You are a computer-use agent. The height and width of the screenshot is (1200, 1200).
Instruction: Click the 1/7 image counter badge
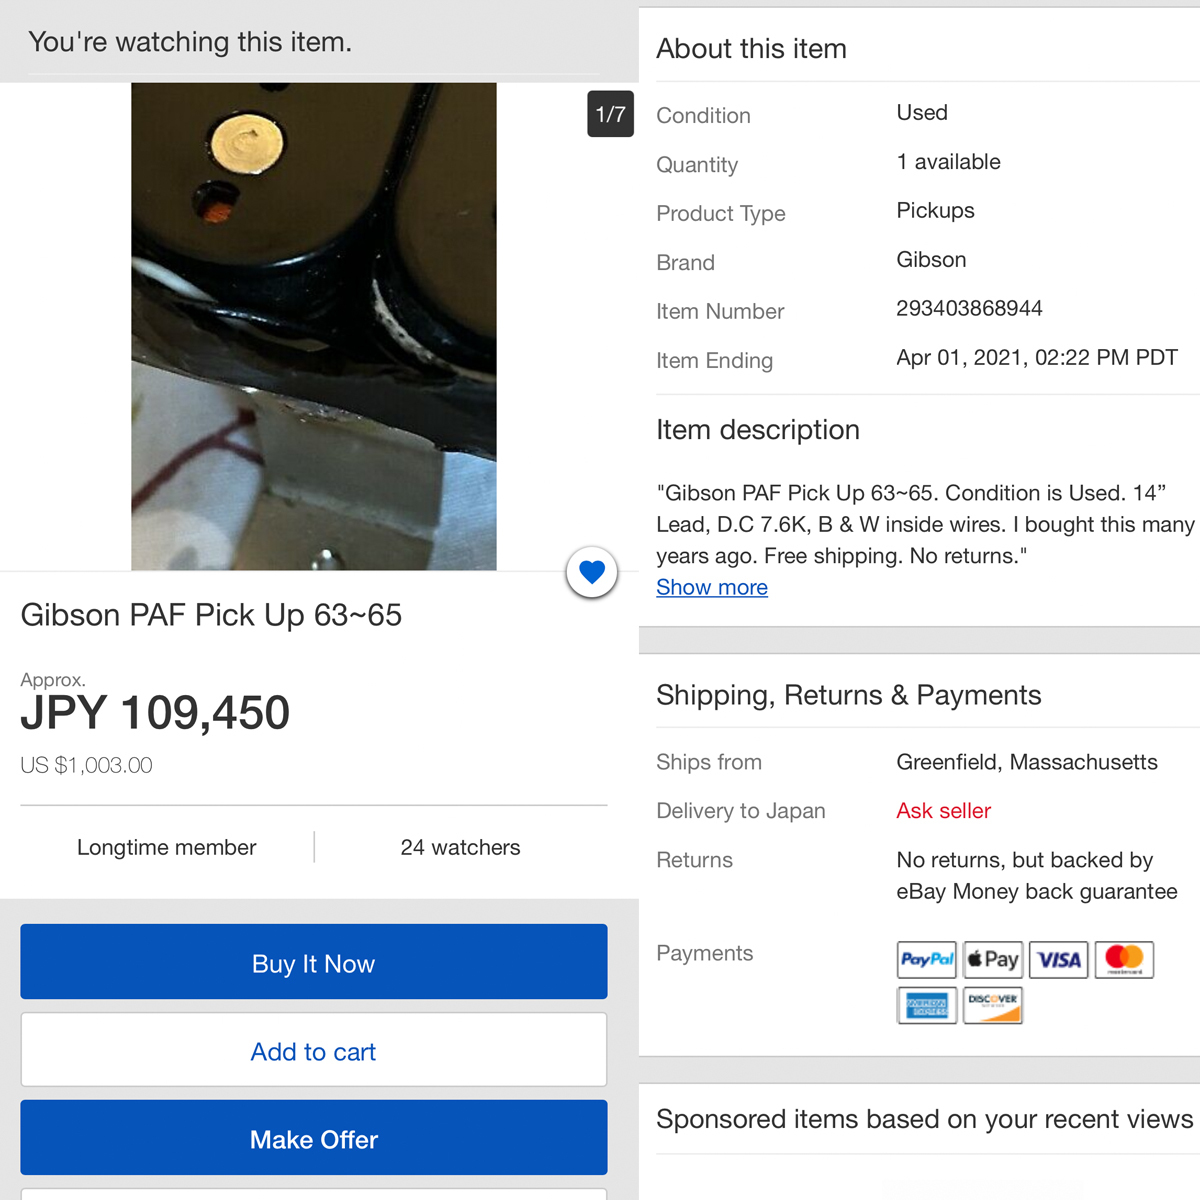pos(610,114)
